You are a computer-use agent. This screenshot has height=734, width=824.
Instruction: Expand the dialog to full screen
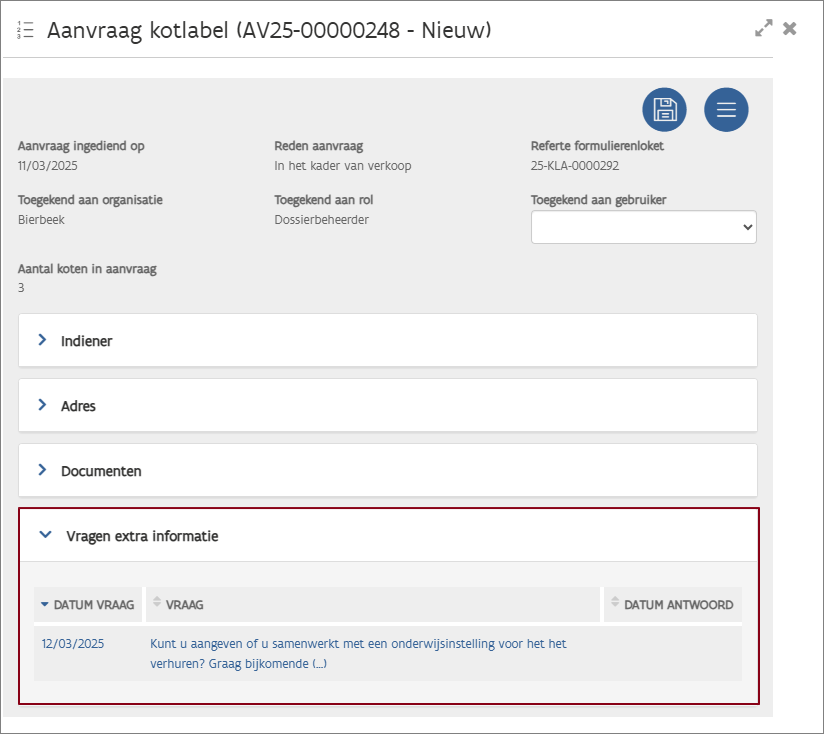764,29
